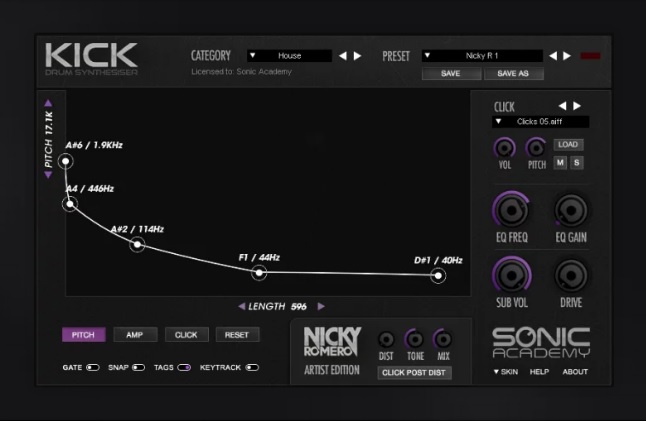Switch to the Pitch envelope tab
646x421 pixels.
(84, 335)
